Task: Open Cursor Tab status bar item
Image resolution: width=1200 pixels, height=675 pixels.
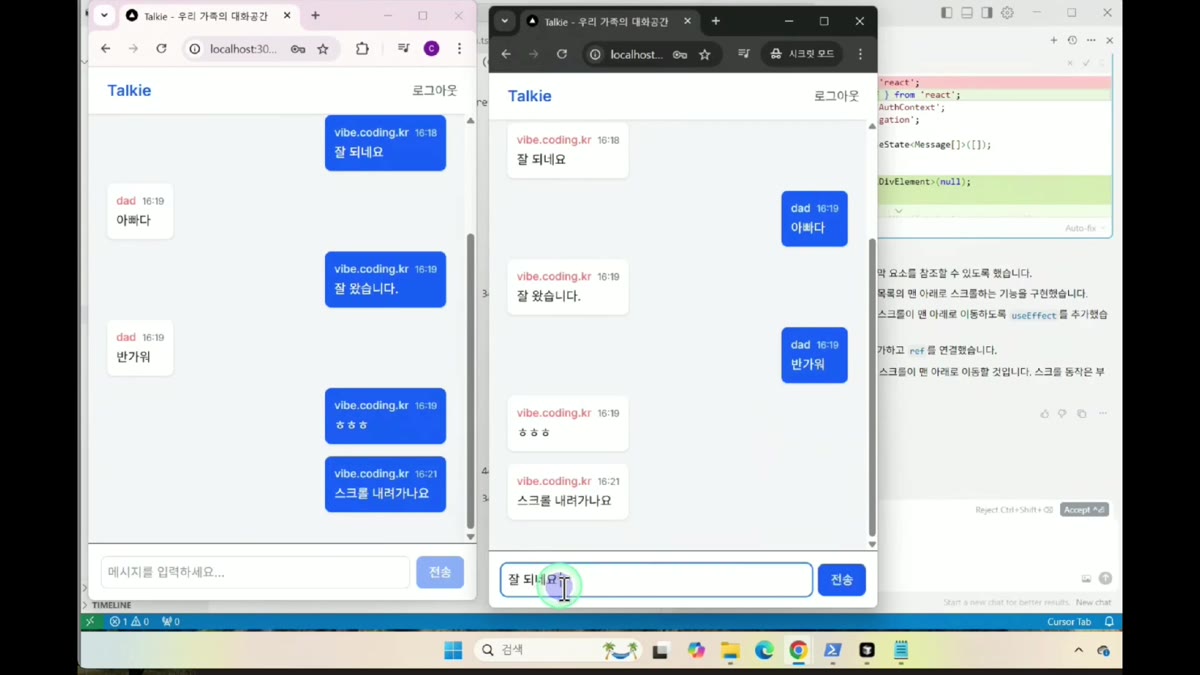Action: tap(1069, 622)
